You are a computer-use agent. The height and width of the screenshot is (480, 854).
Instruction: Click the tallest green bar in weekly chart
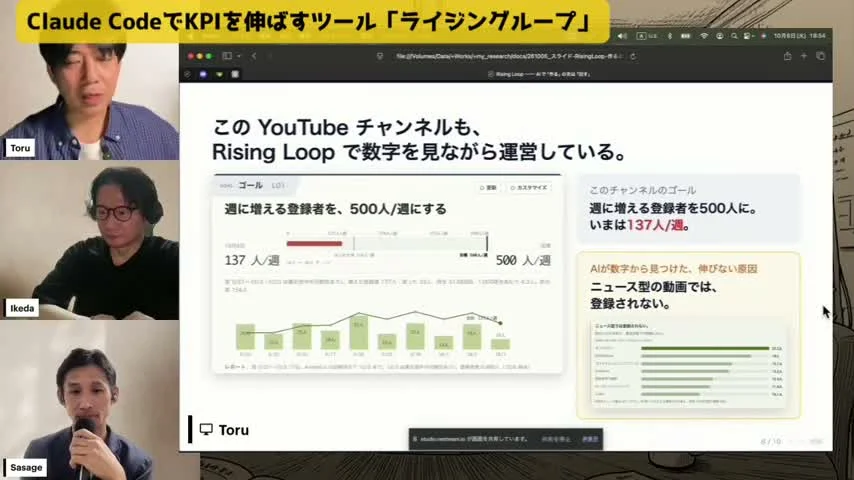pos(358,332)
